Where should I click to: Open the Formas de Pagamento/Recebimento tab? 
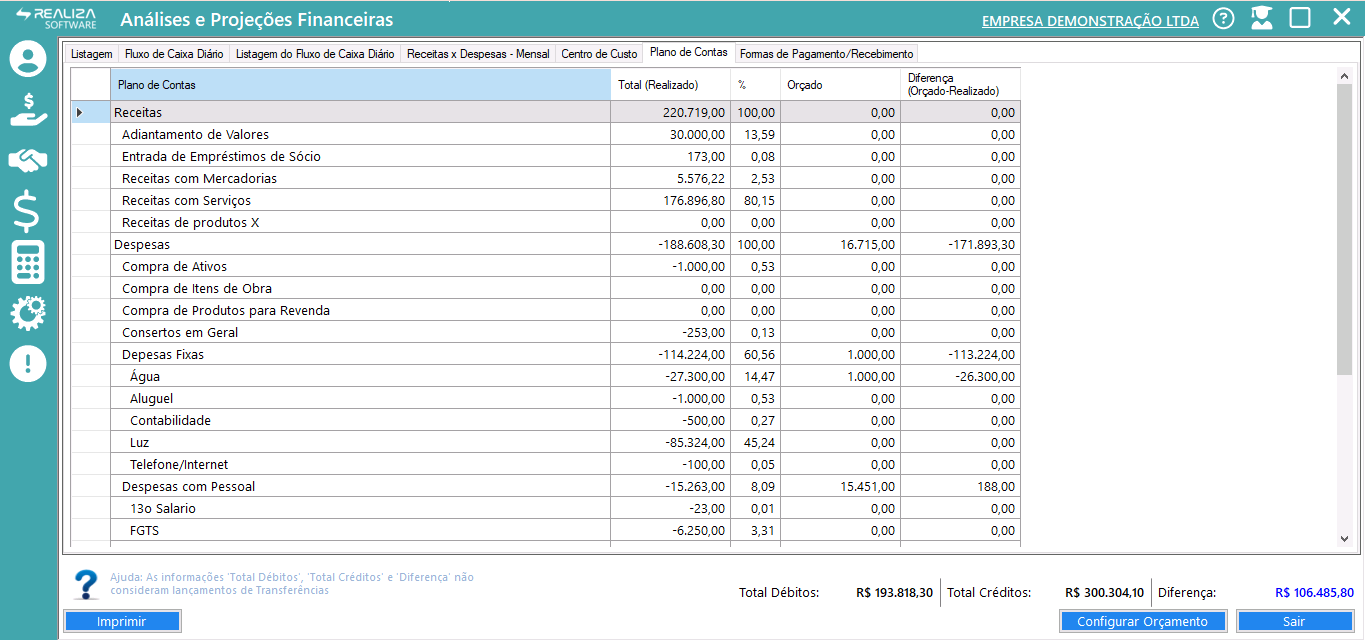(826, 54)
